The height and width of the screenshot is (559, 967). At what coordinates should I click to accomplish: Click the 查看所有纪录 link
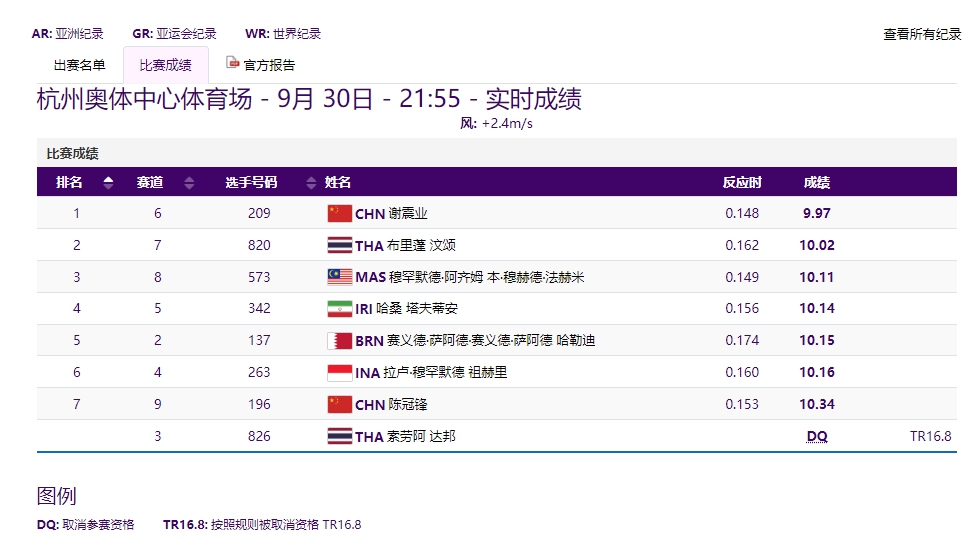pyautogui.click(x=922, y=34)
